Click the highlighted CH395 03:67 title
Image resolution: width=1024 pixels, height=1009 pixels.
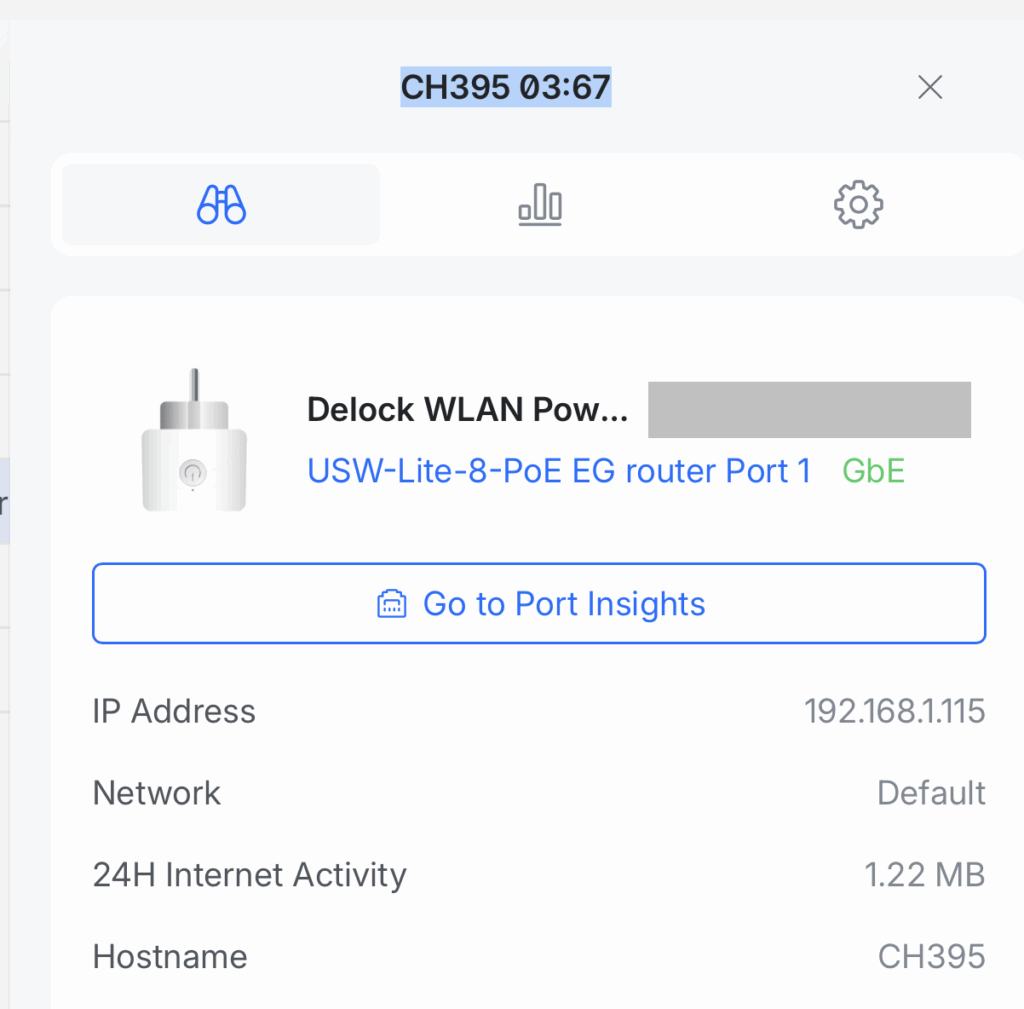505,87
